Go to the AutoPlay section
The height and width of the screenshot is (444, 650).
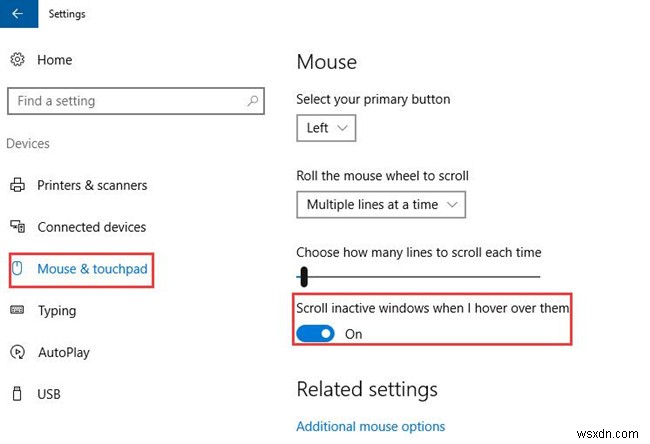click(63, 353)
